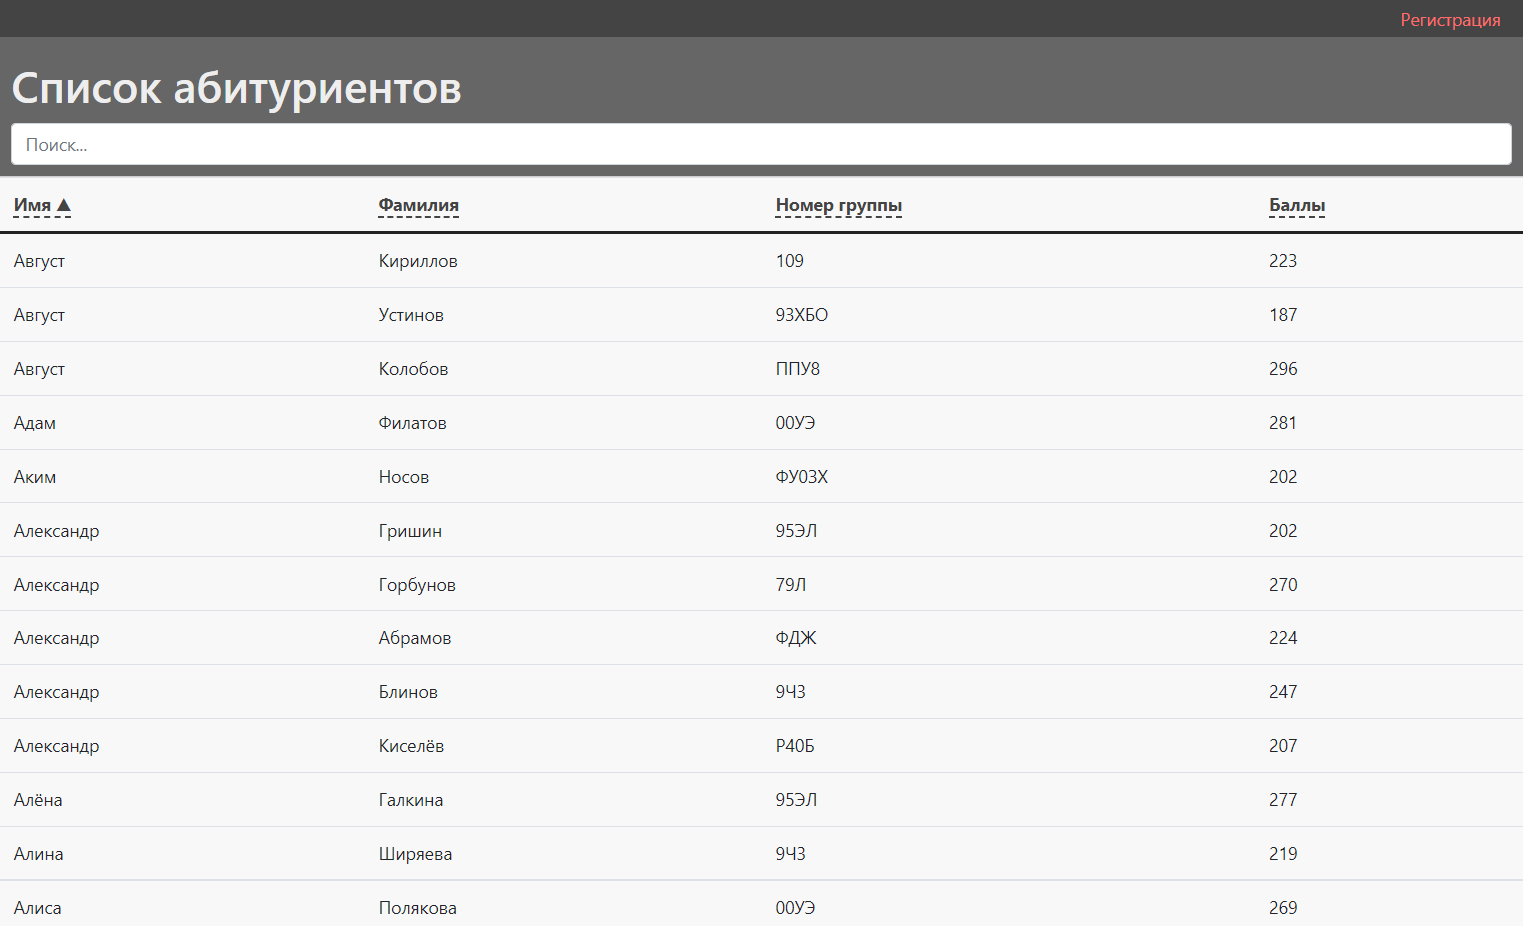
Task: Select the entry for Александр Горбунов
Action: (400, 584)
